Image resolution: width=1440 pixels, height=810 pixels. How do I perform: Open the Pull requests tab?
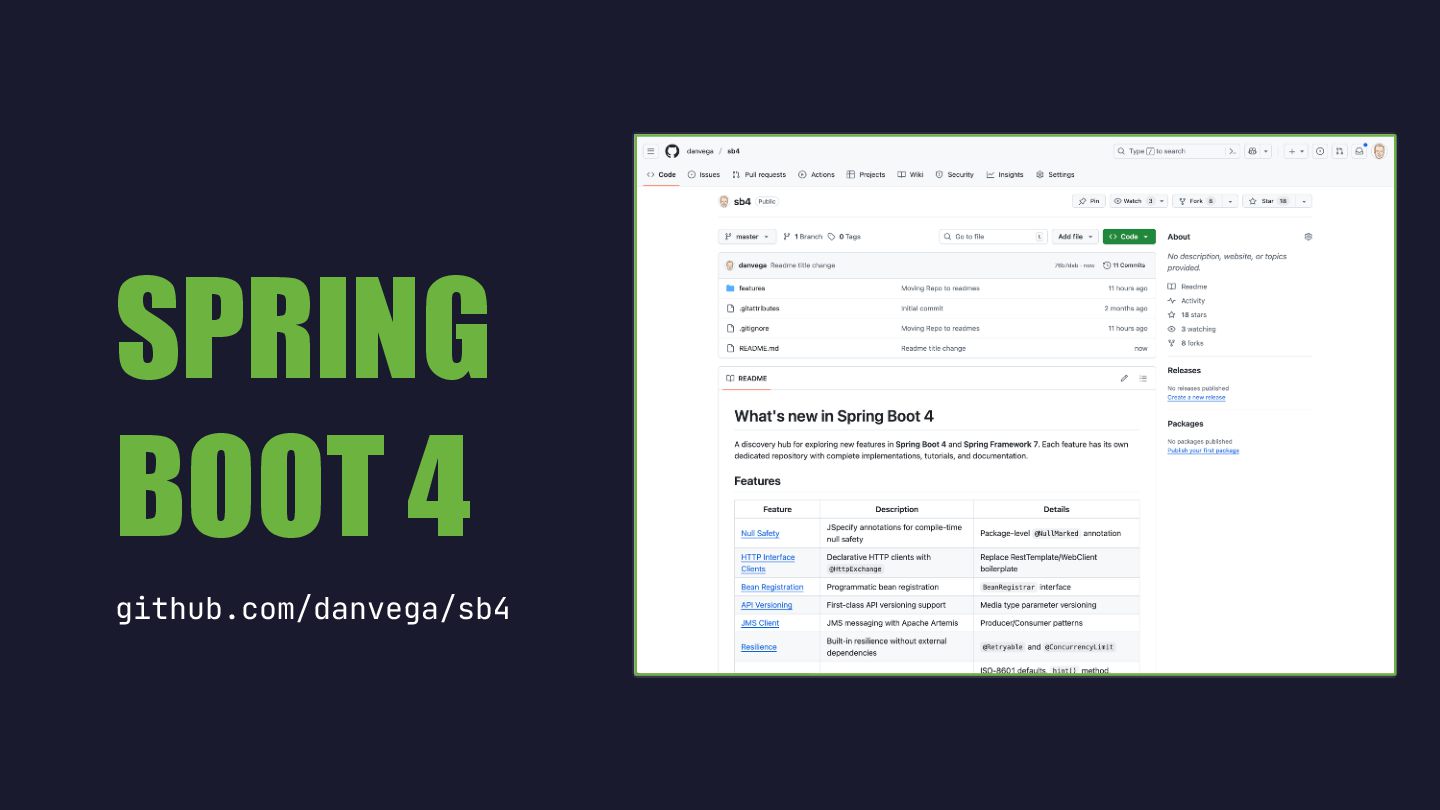tap(759, 175)
